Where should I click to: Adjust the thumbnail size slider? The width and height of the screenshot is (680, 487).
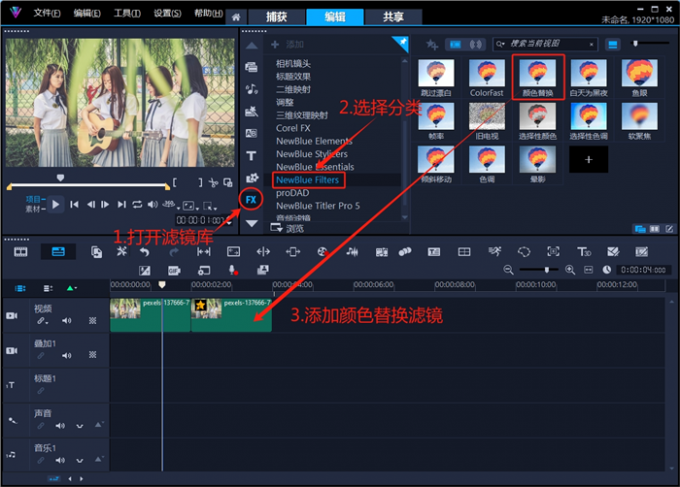pos(635,43)
